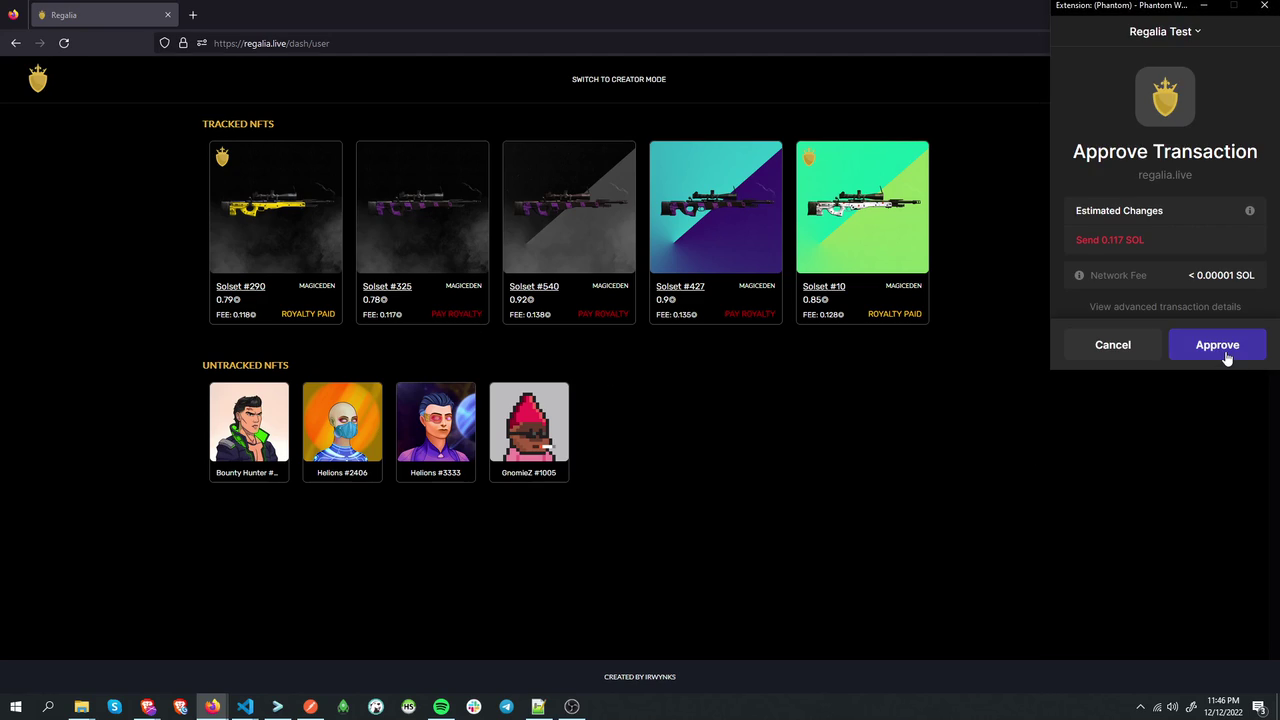The image size is (1280, 720).
Task: Open the Regalia Test account dropdown
Action: [1165, 31]
